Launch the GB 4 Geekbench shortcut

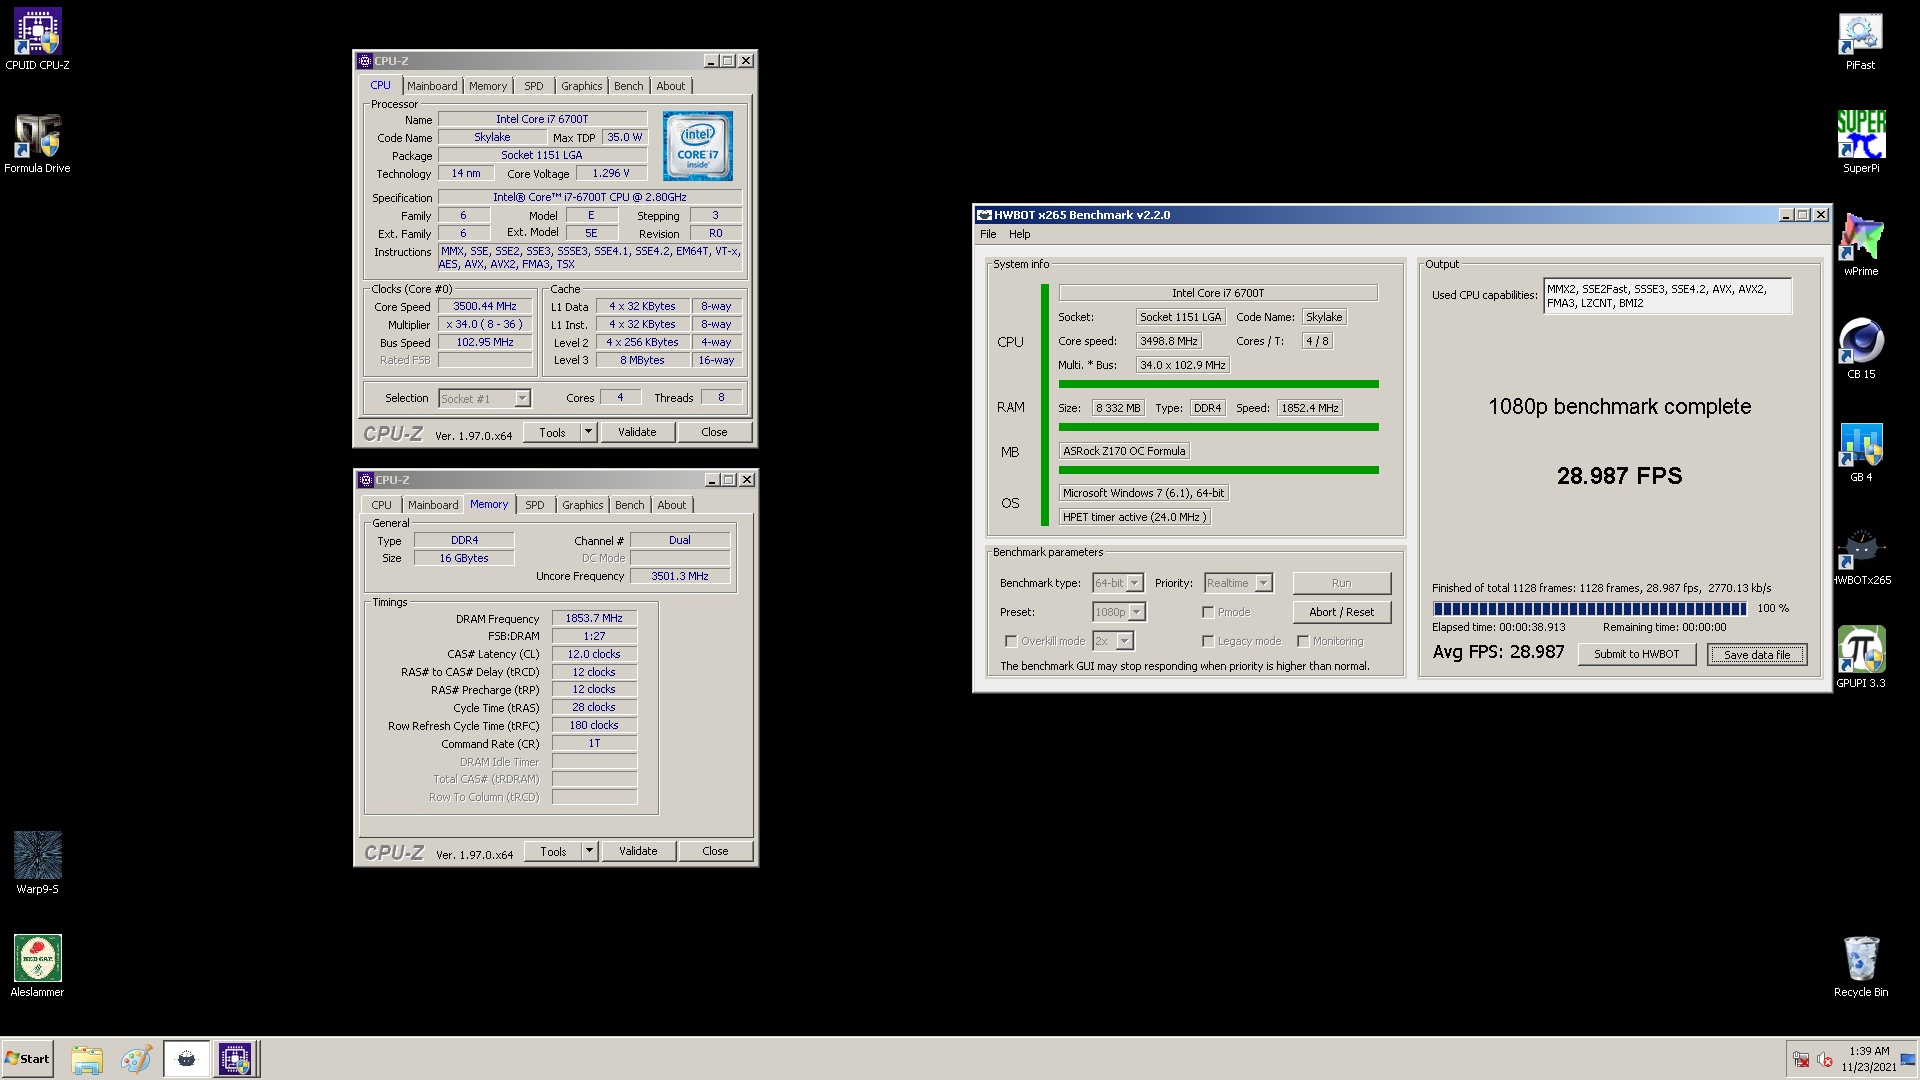(1860, 452)
